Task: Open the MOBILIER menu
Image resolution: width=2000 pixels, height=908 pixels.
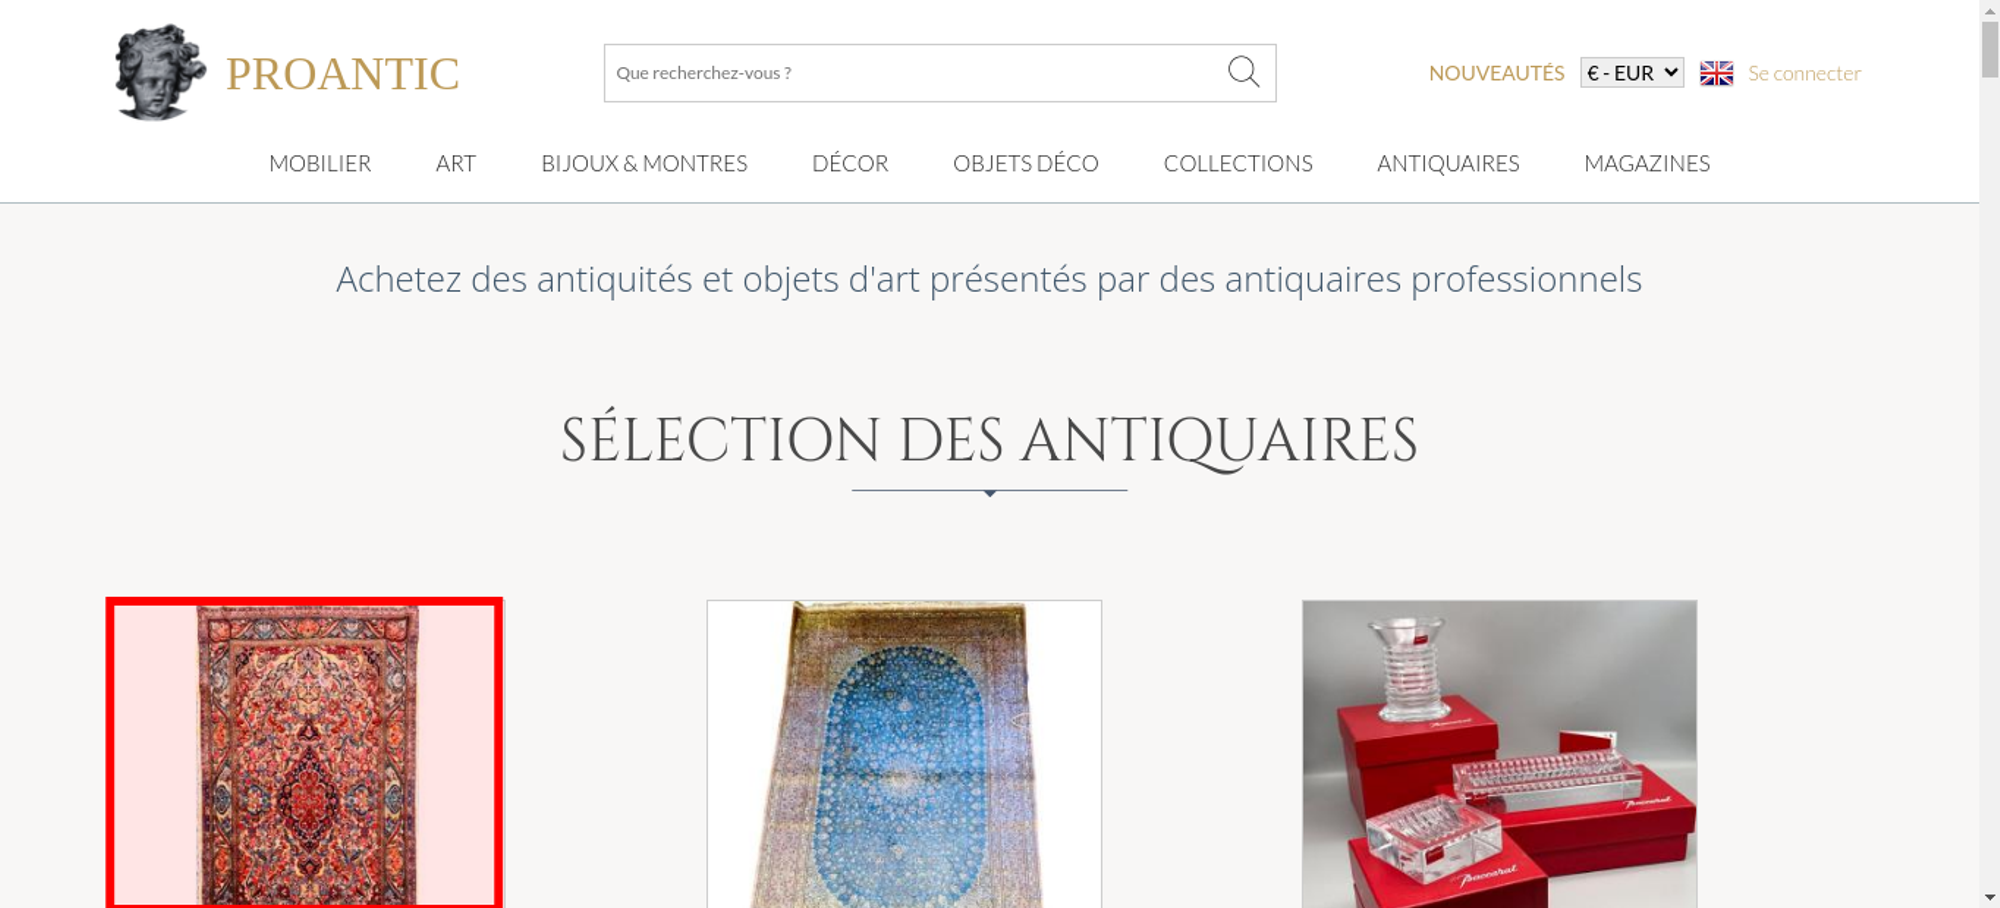Action: tap(320, 163)
